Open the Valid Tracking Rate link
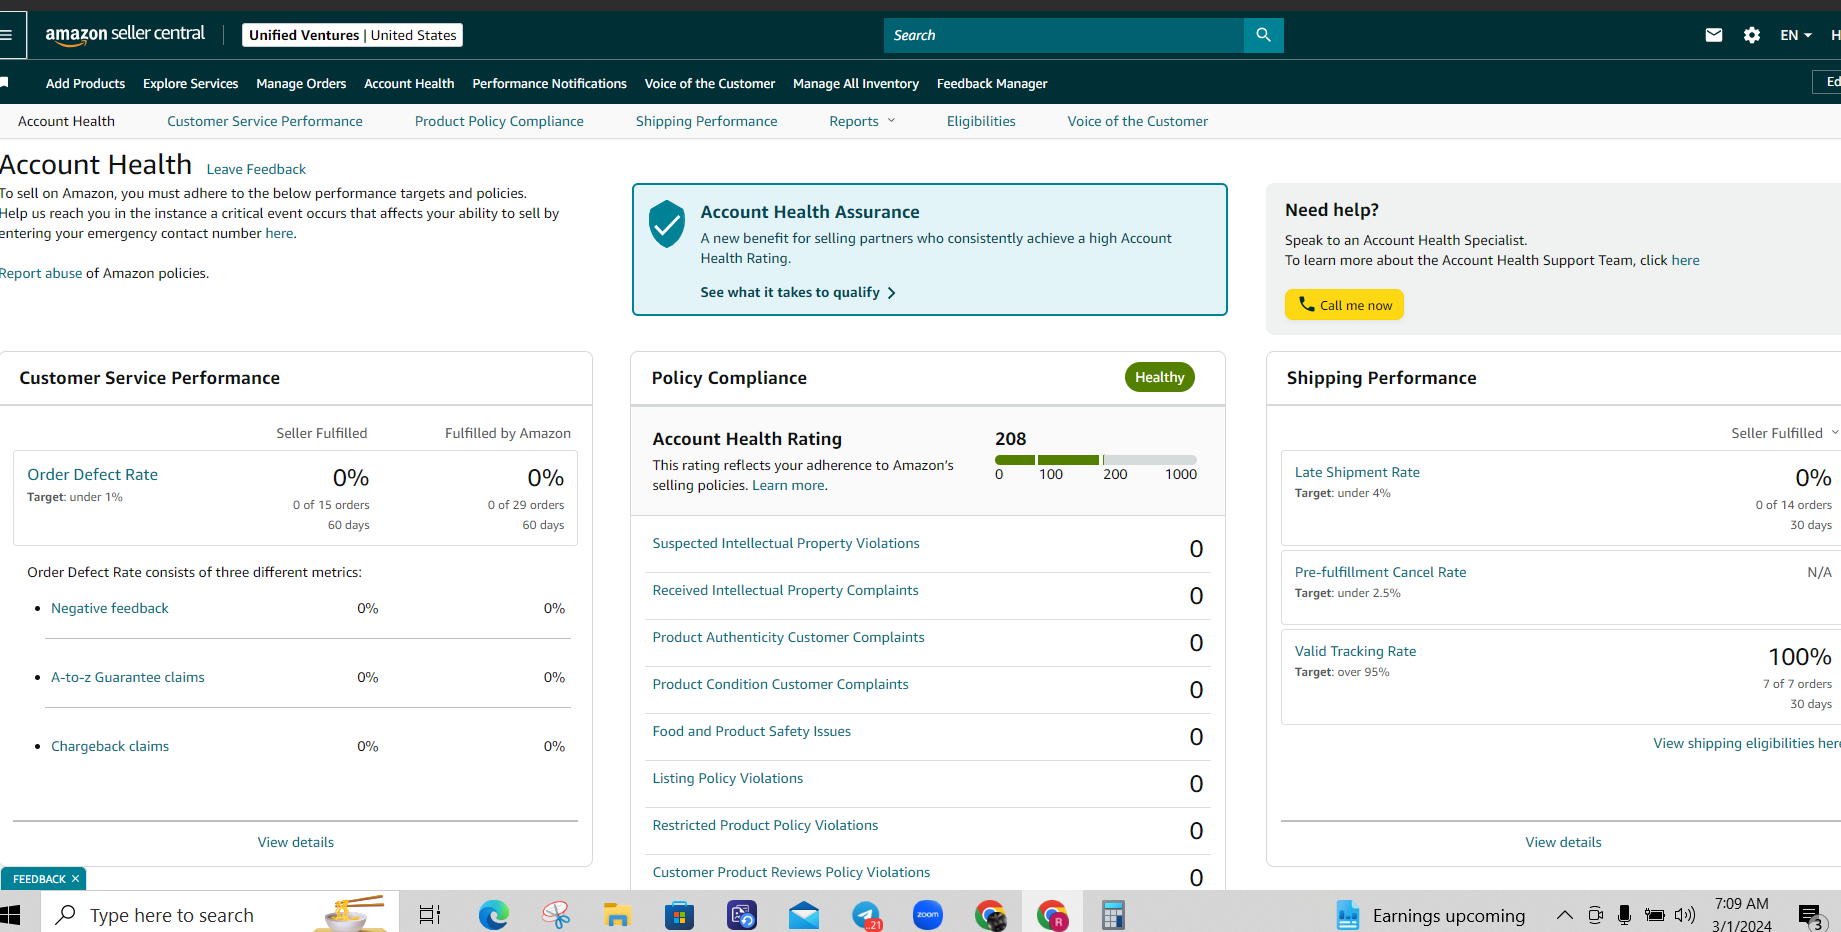This screenshot has width=1841, height=932. tap(1355, 651)
